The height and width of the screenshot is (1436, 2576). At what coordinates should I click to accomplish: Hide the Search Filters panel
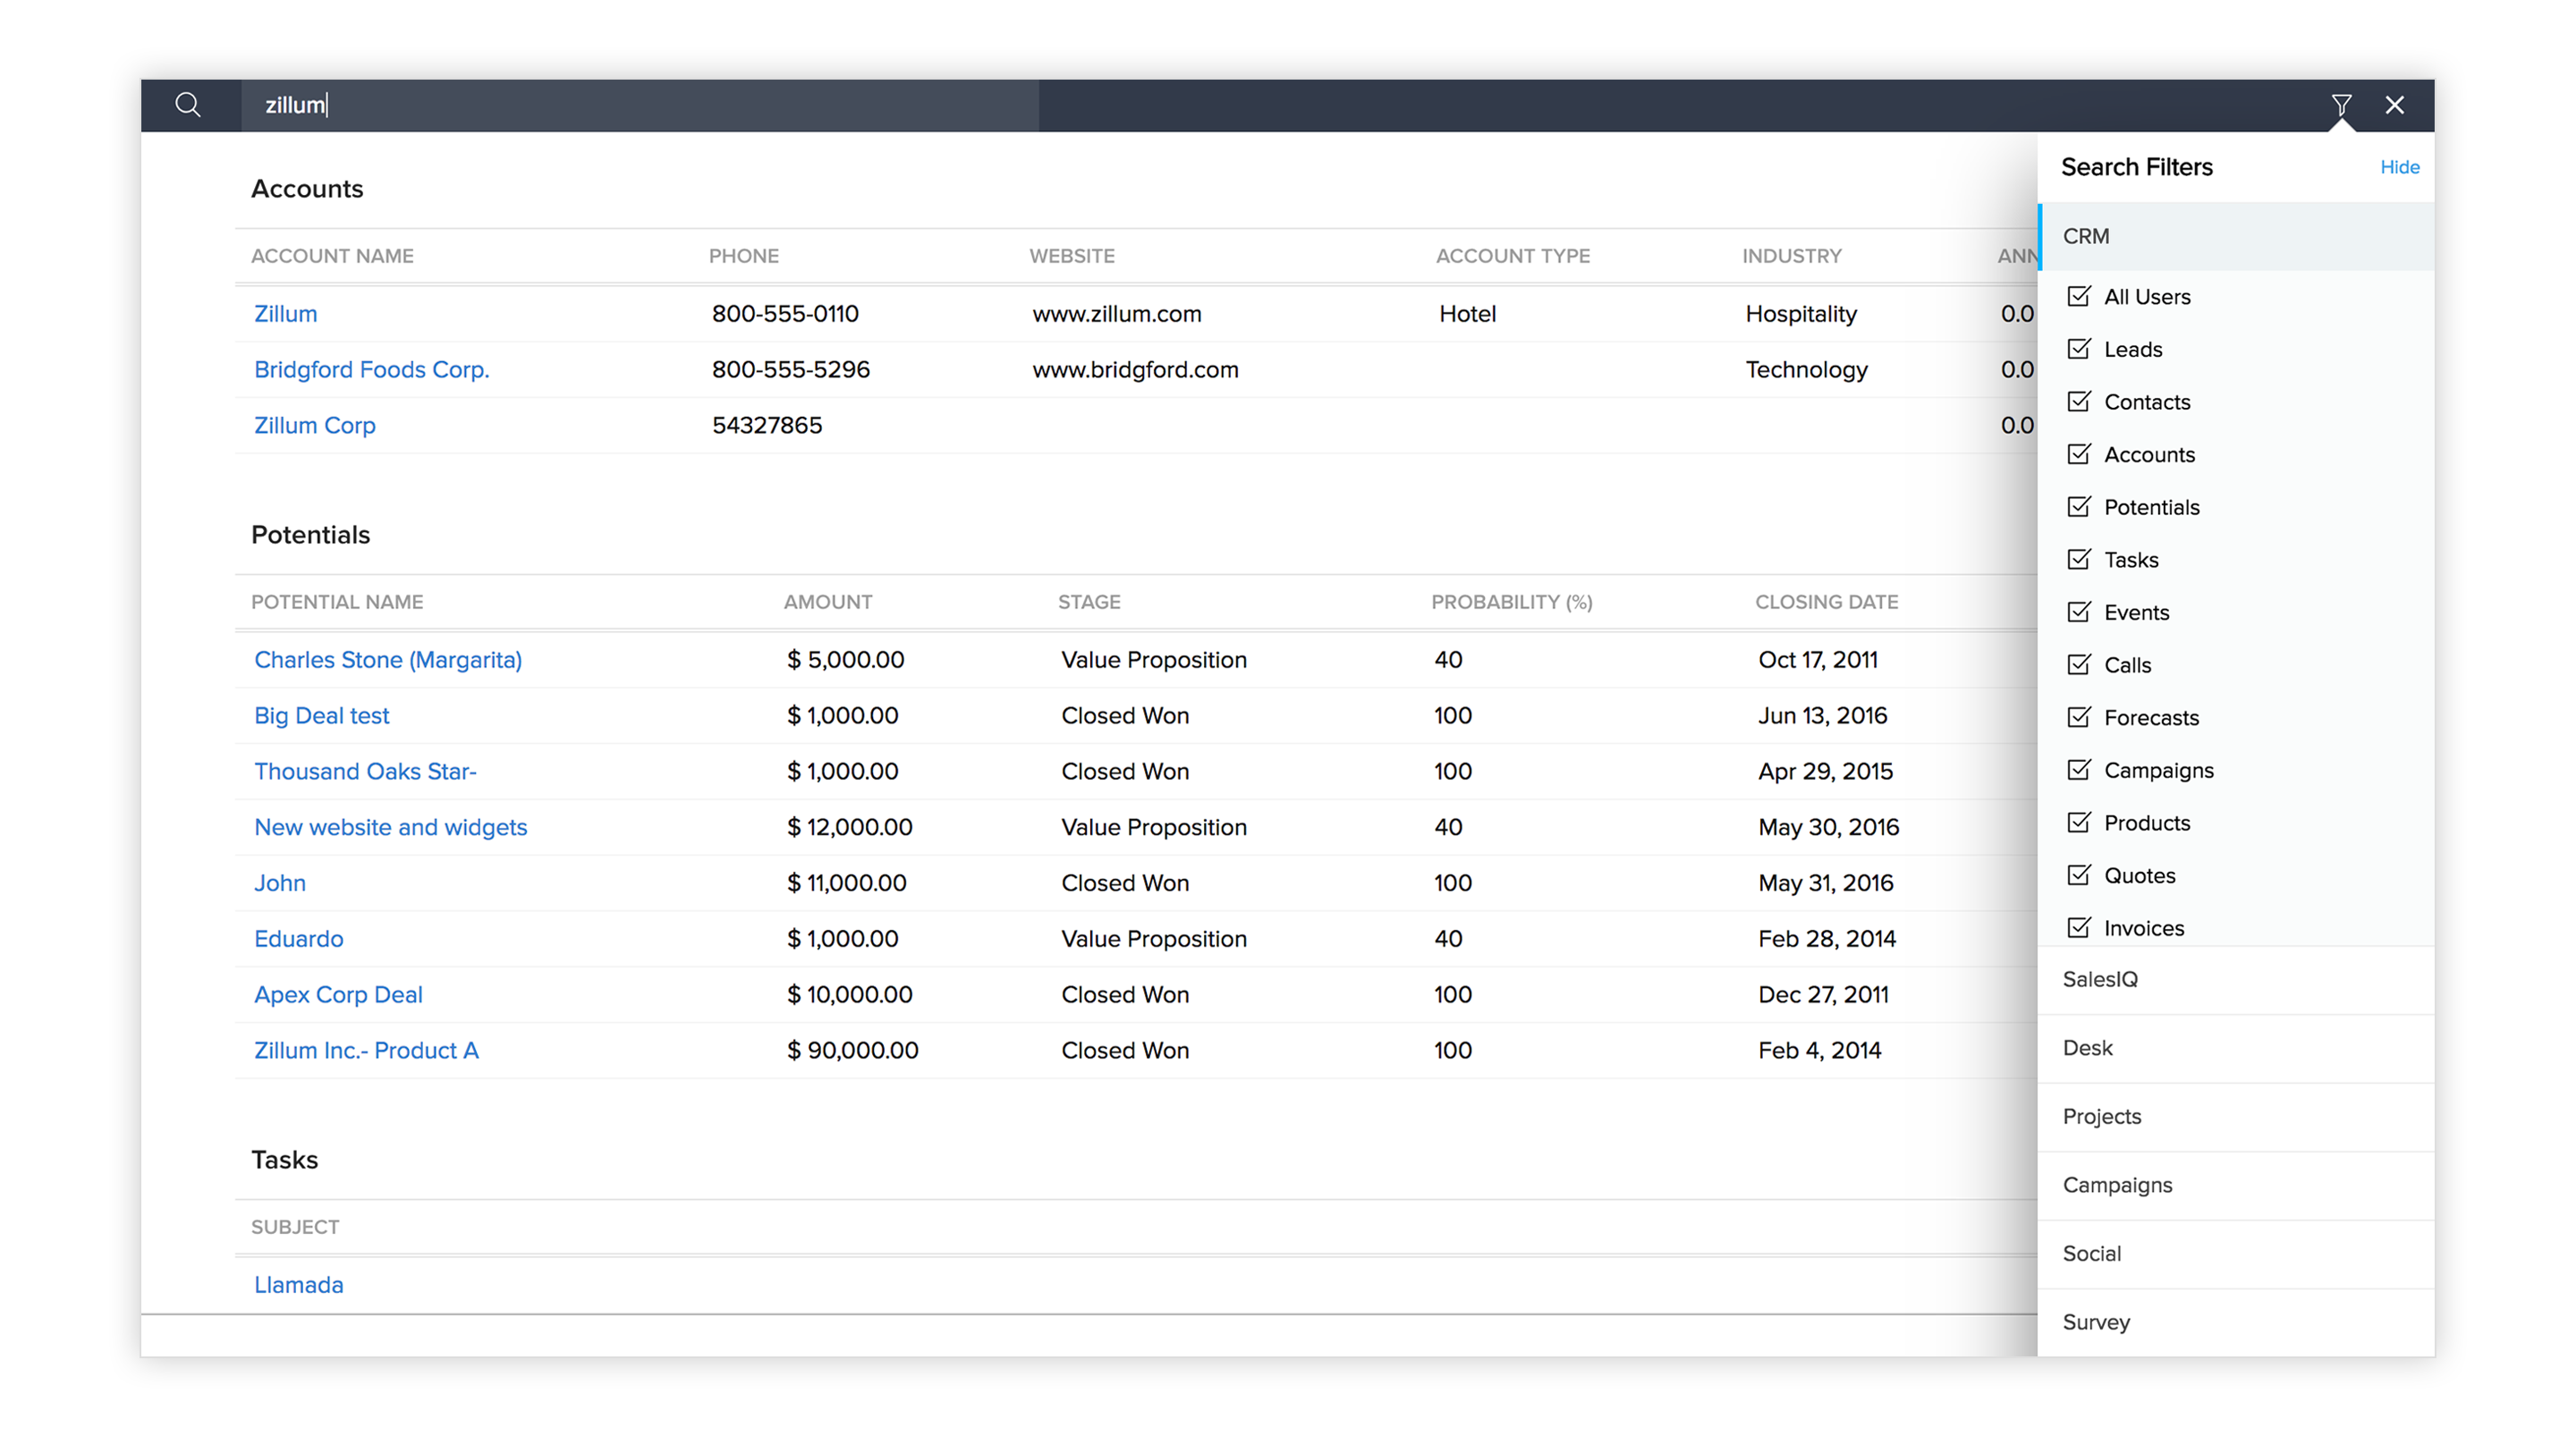(2398, 167)
